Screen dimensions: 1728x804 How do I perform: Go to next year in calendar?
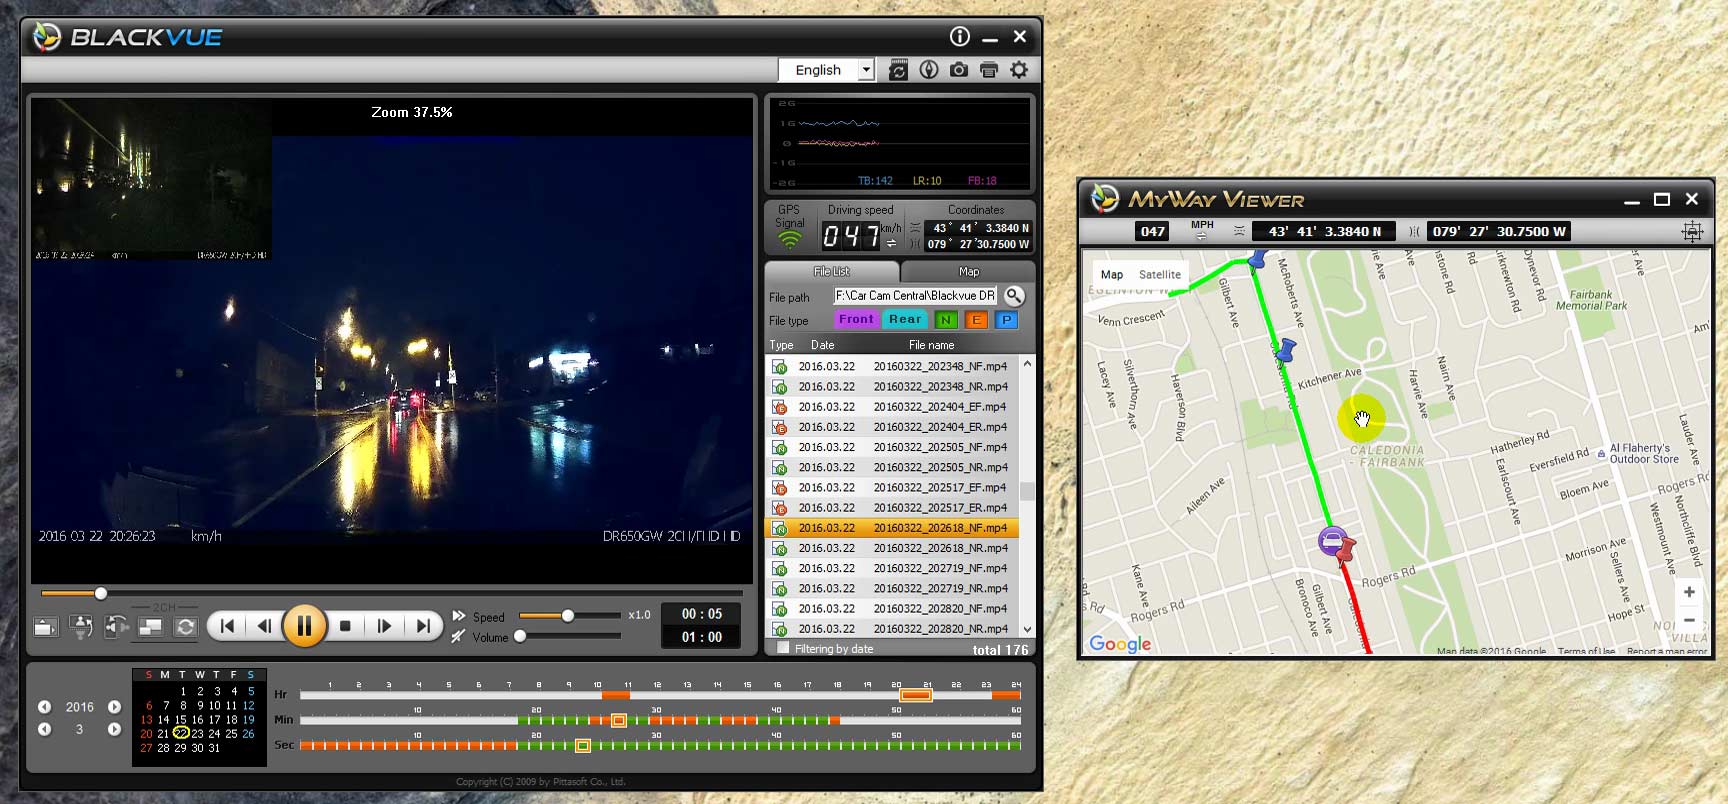[114, 707]
